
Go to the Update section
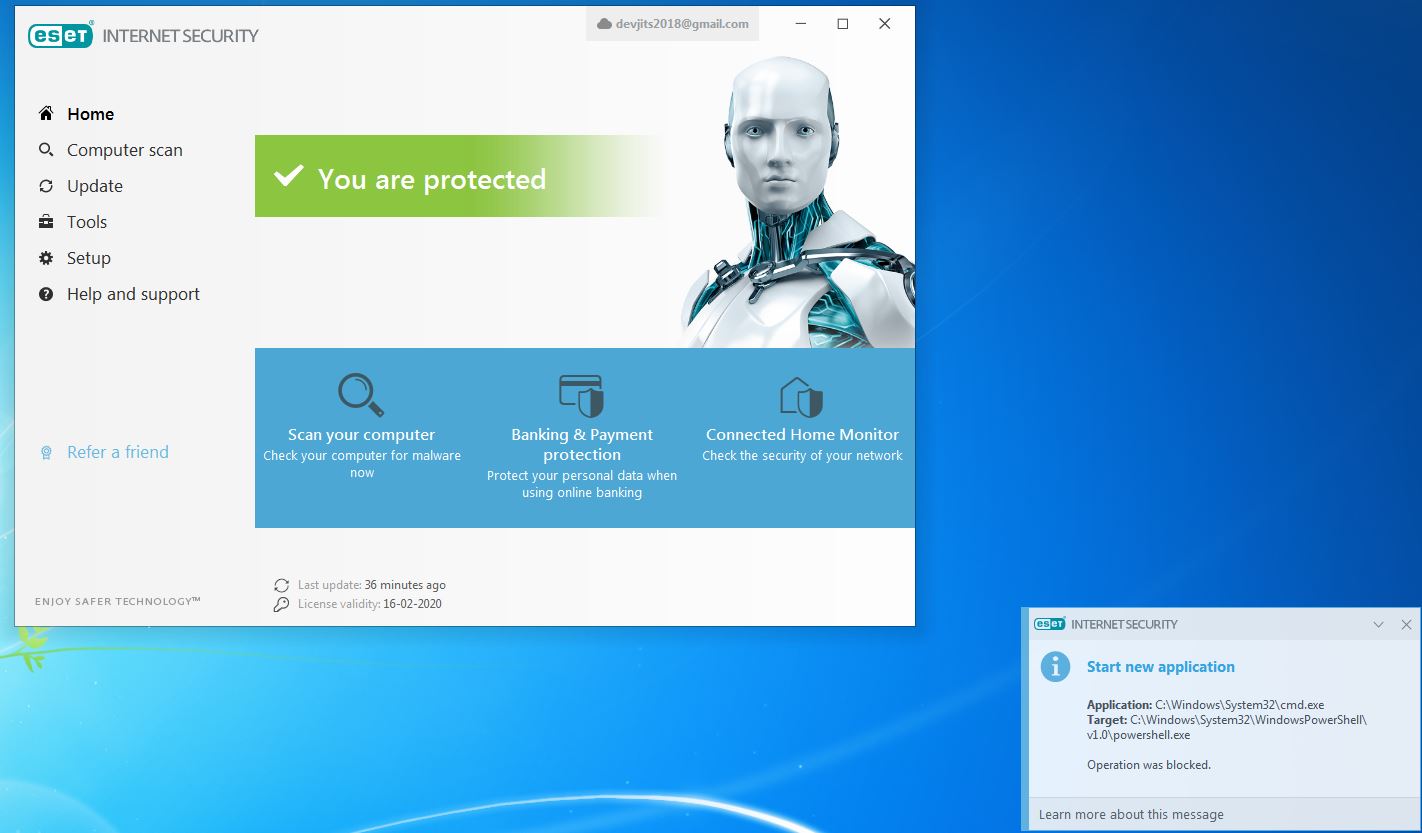[x=94, y=186]
